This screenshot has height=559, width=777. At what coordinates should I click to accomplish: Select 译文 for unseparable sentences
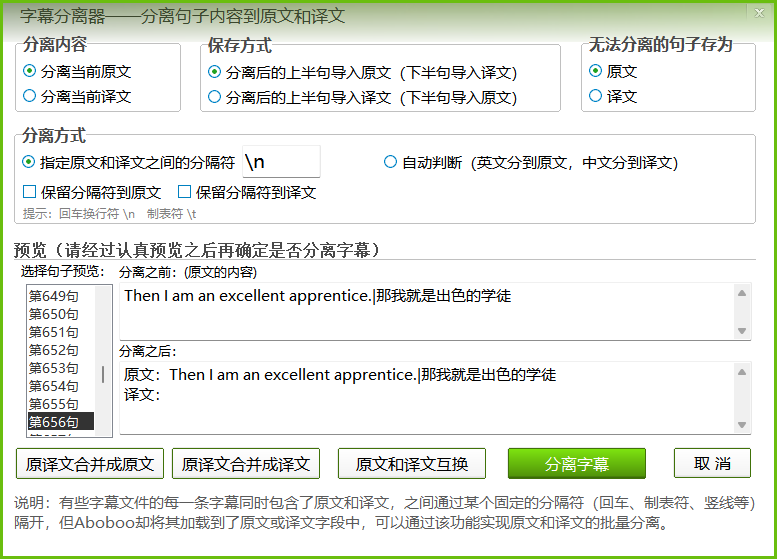(x=596, y=96)
